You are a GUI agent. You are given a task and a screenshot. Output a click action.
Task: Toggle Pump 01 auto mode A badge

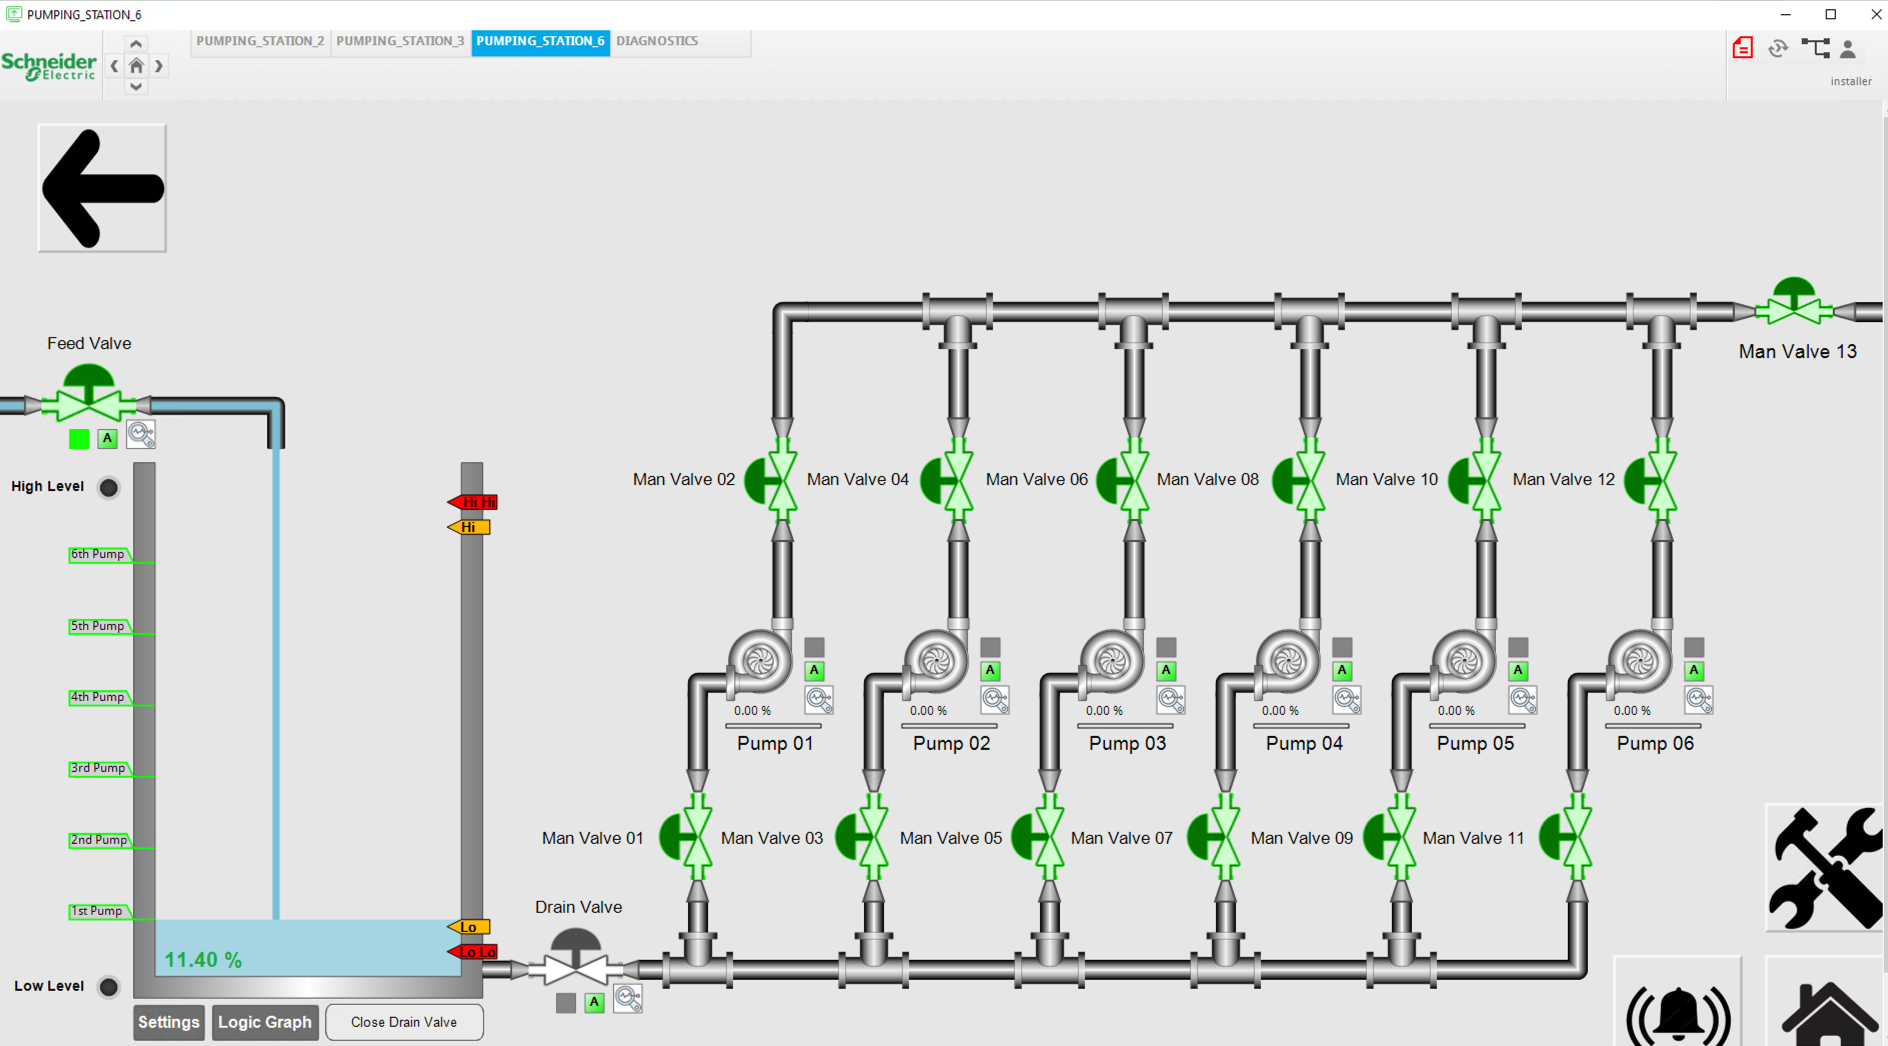pos(815,671)
